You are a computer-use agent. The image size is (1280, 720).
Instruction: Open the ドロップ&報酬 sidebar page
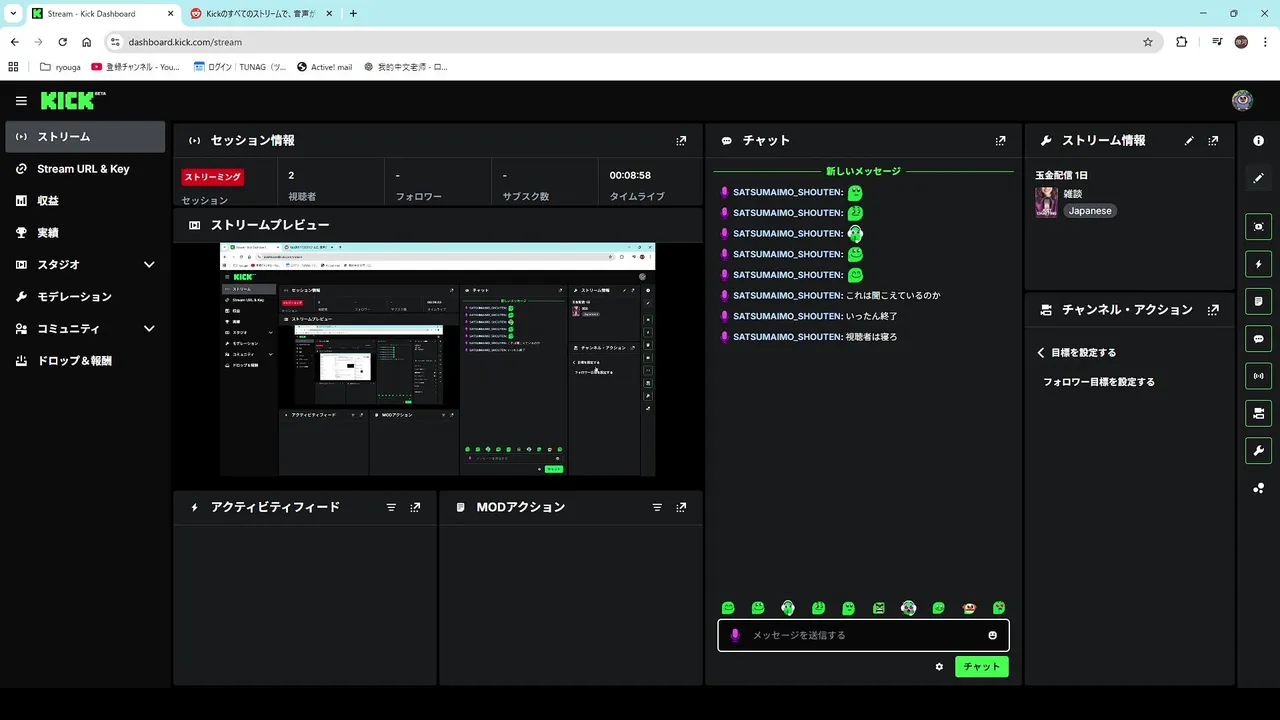click(85, 361)
